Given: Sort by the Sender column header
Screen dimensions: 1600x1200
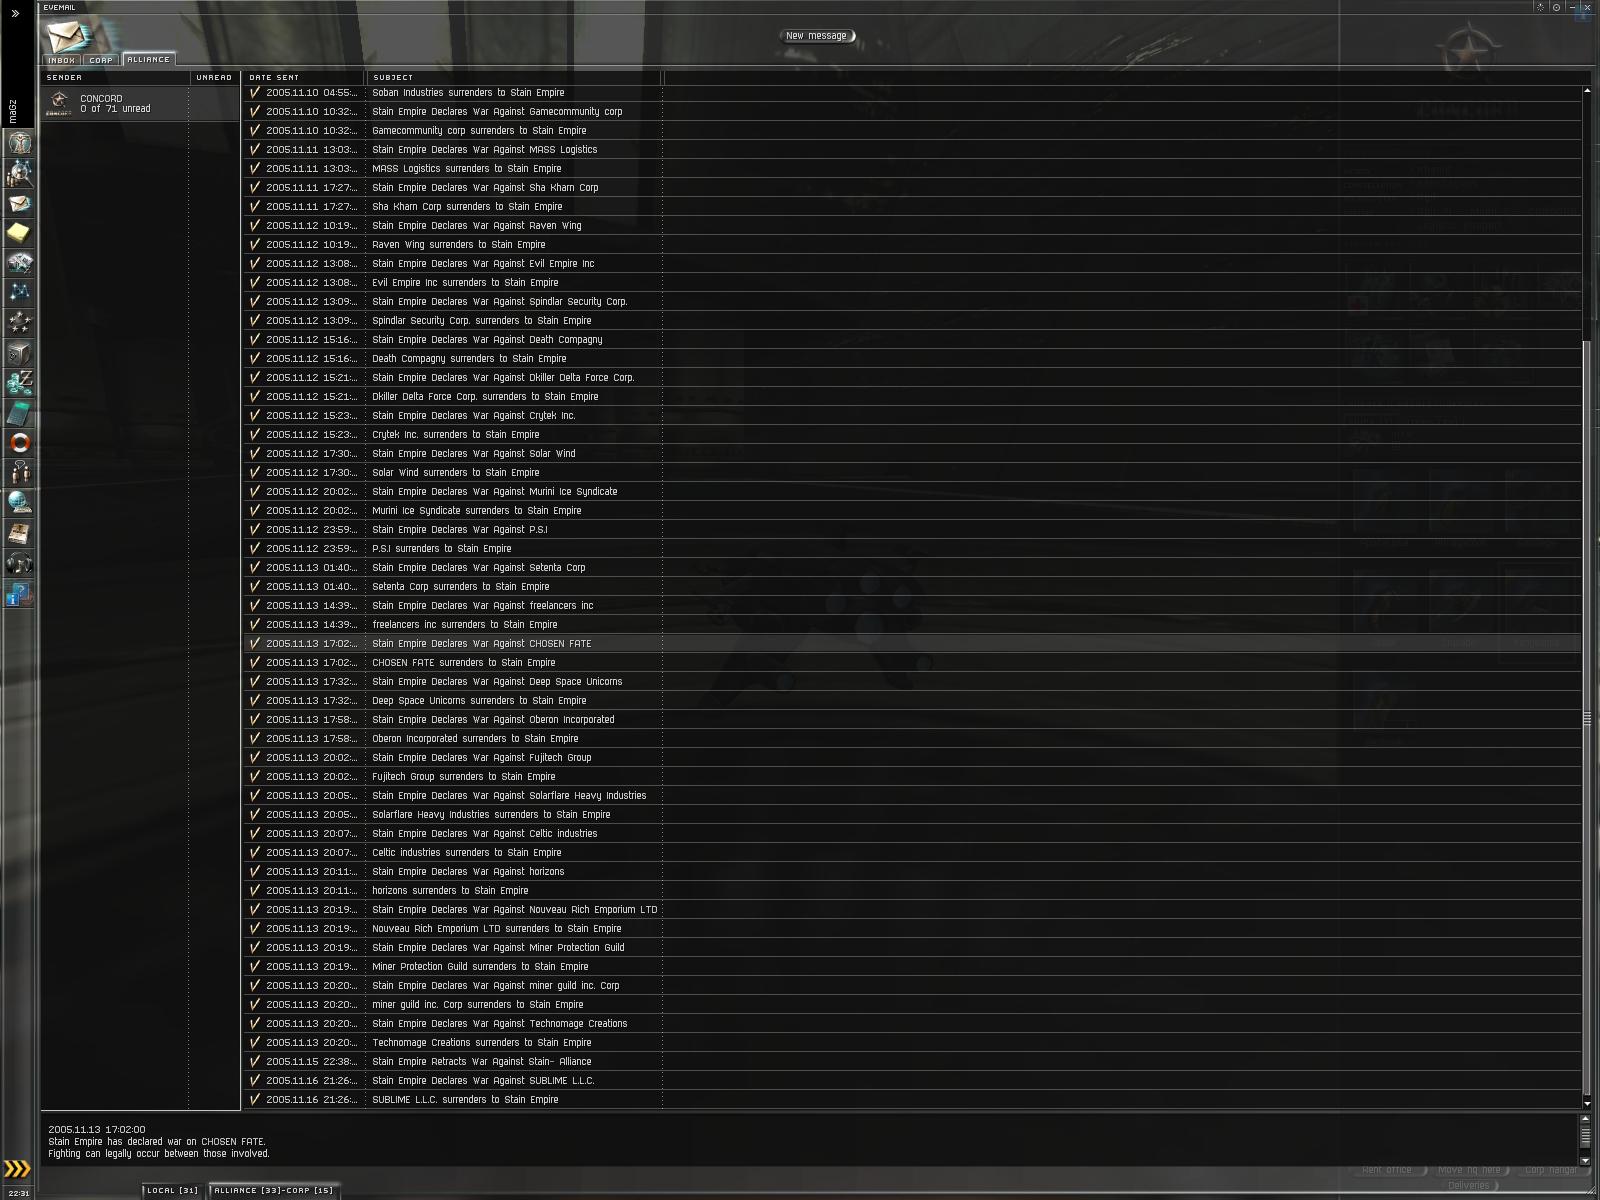Looking at the screenshot, I should [115, 77].
